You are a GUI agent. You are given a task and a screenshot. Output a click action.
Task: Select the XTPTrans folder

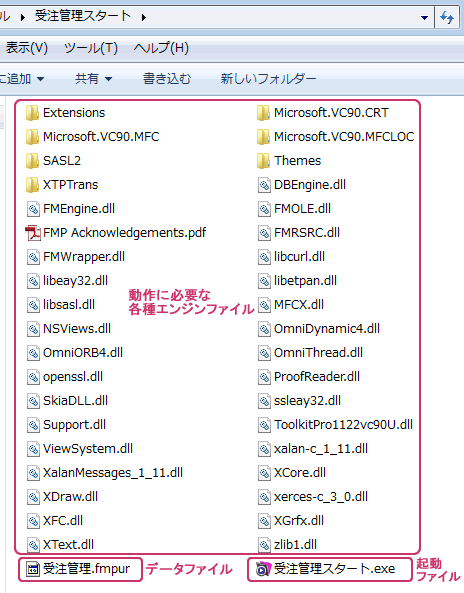63,185
